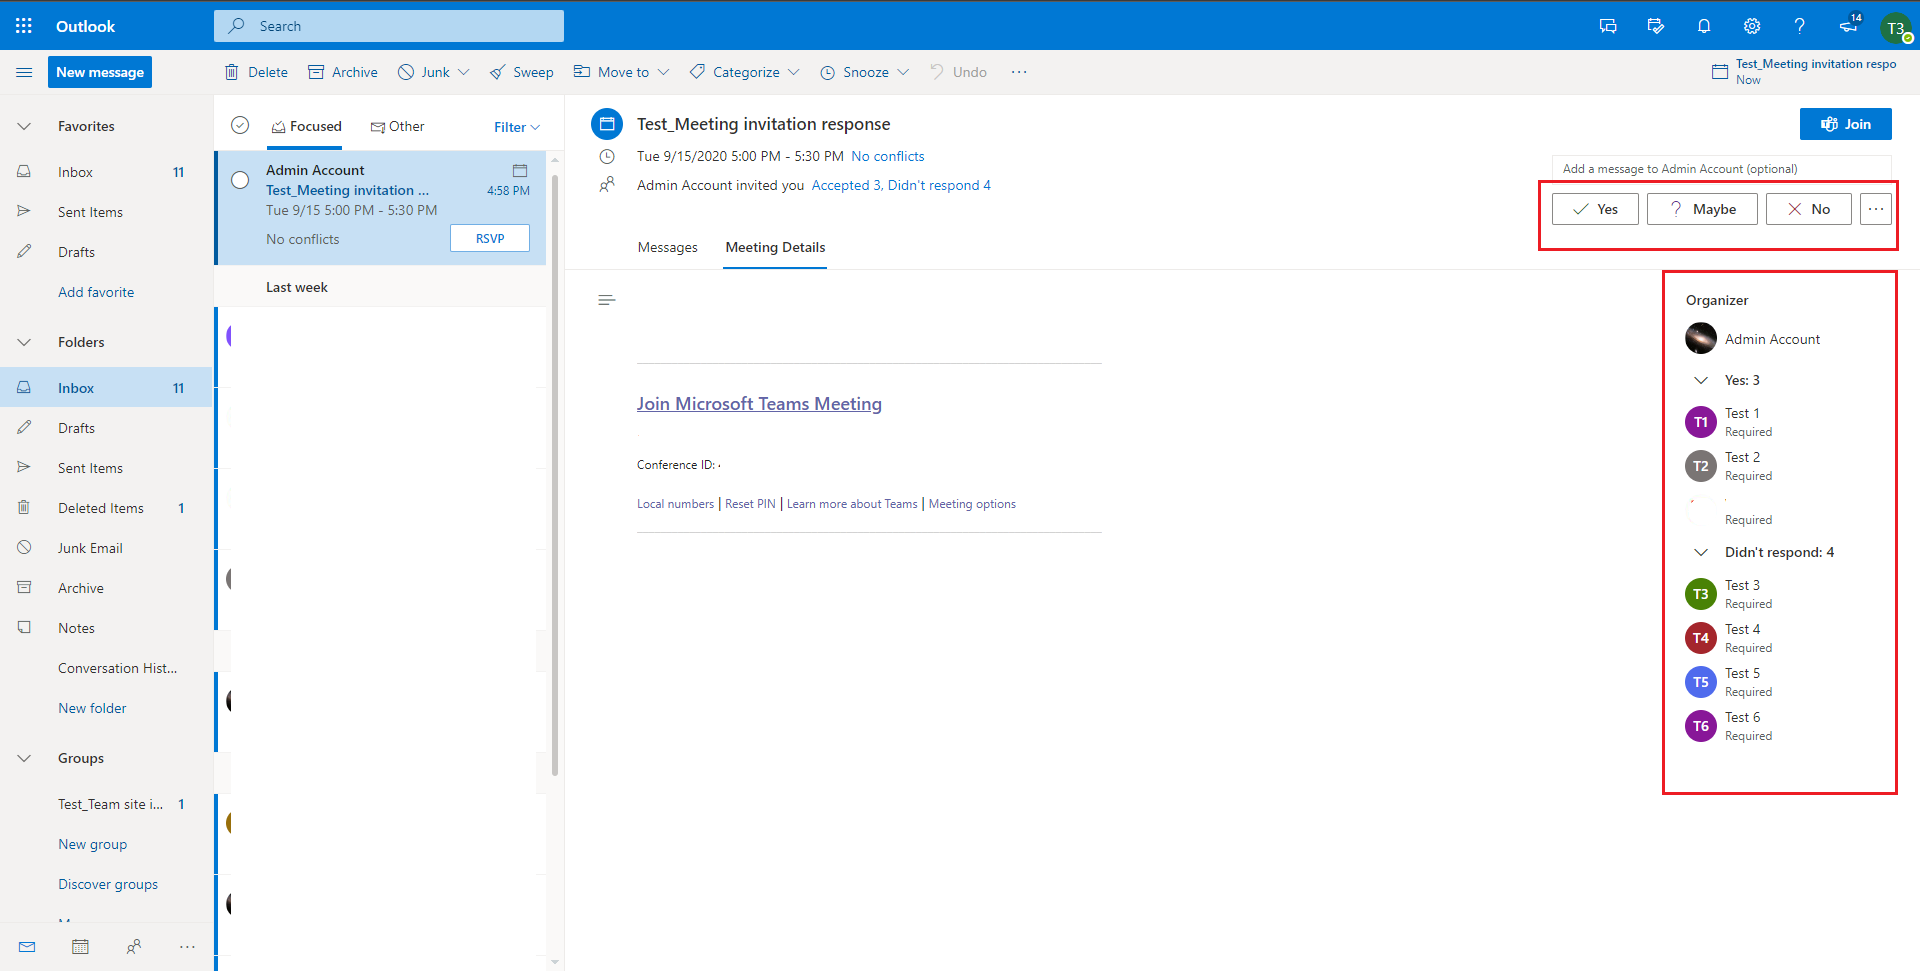Switch to the Focused inbox tab
Image resolution: width=1920 pixels, height=971 pixels.
[306, 127]
